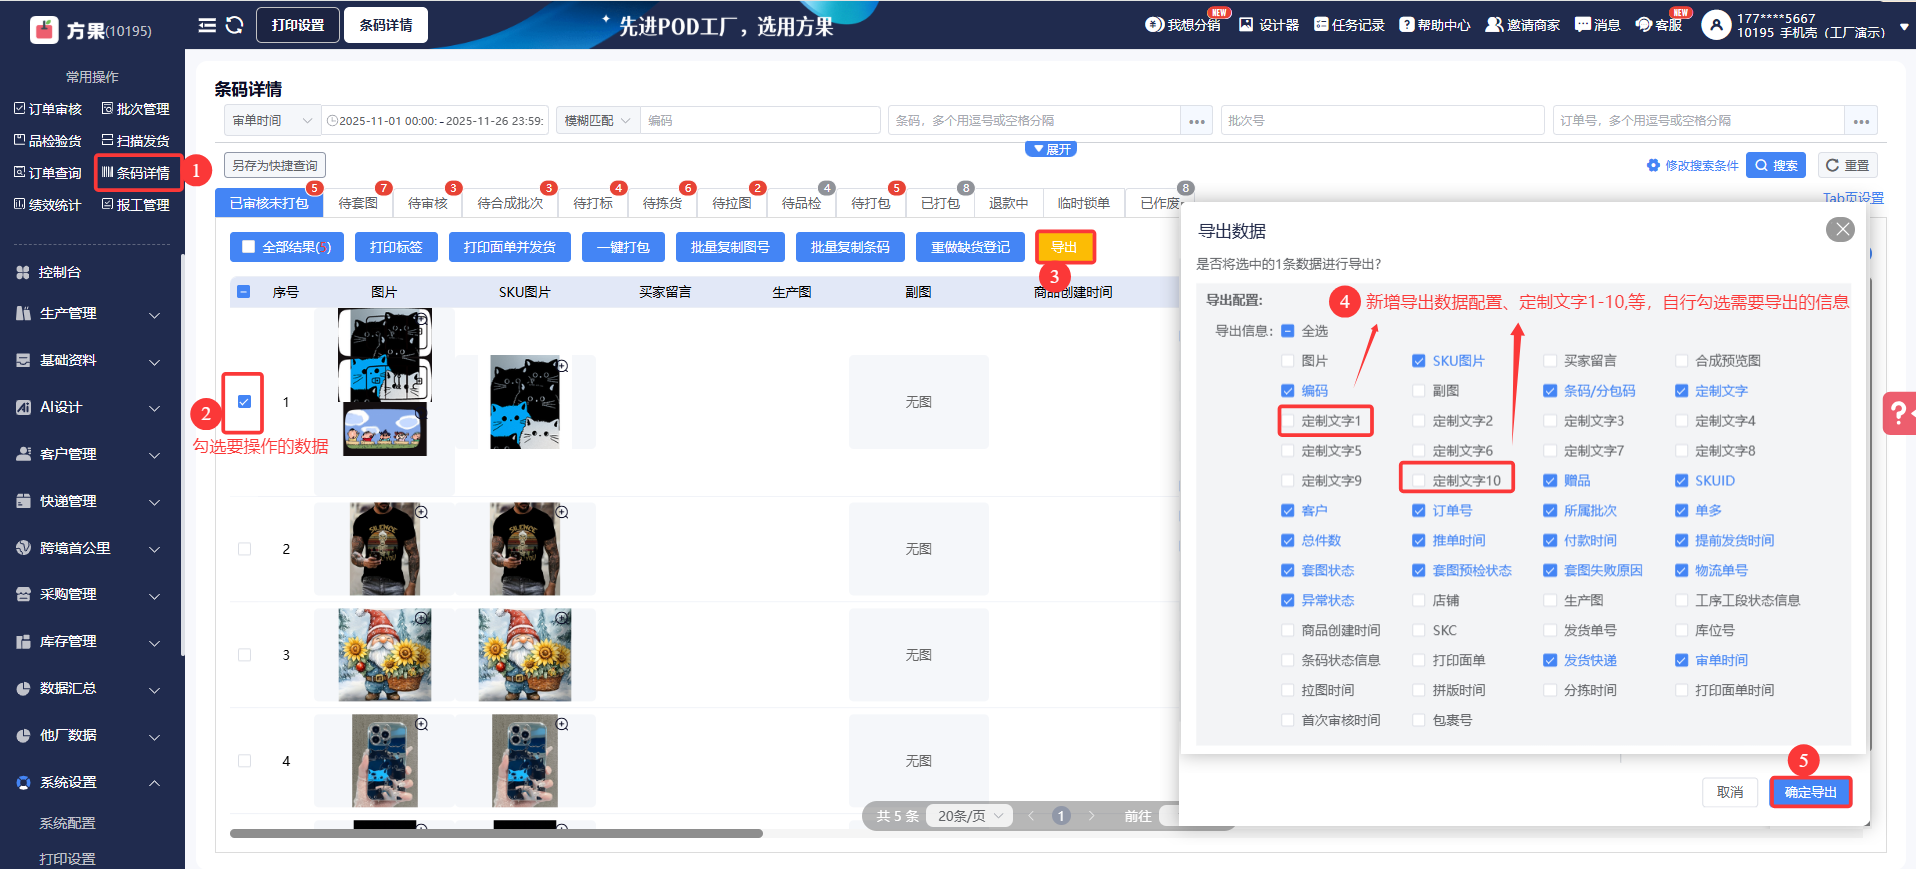This screenshot has height=869, width=1916.
Task: Expand the 生产管理 menu
Action: [x=90, y=314]
